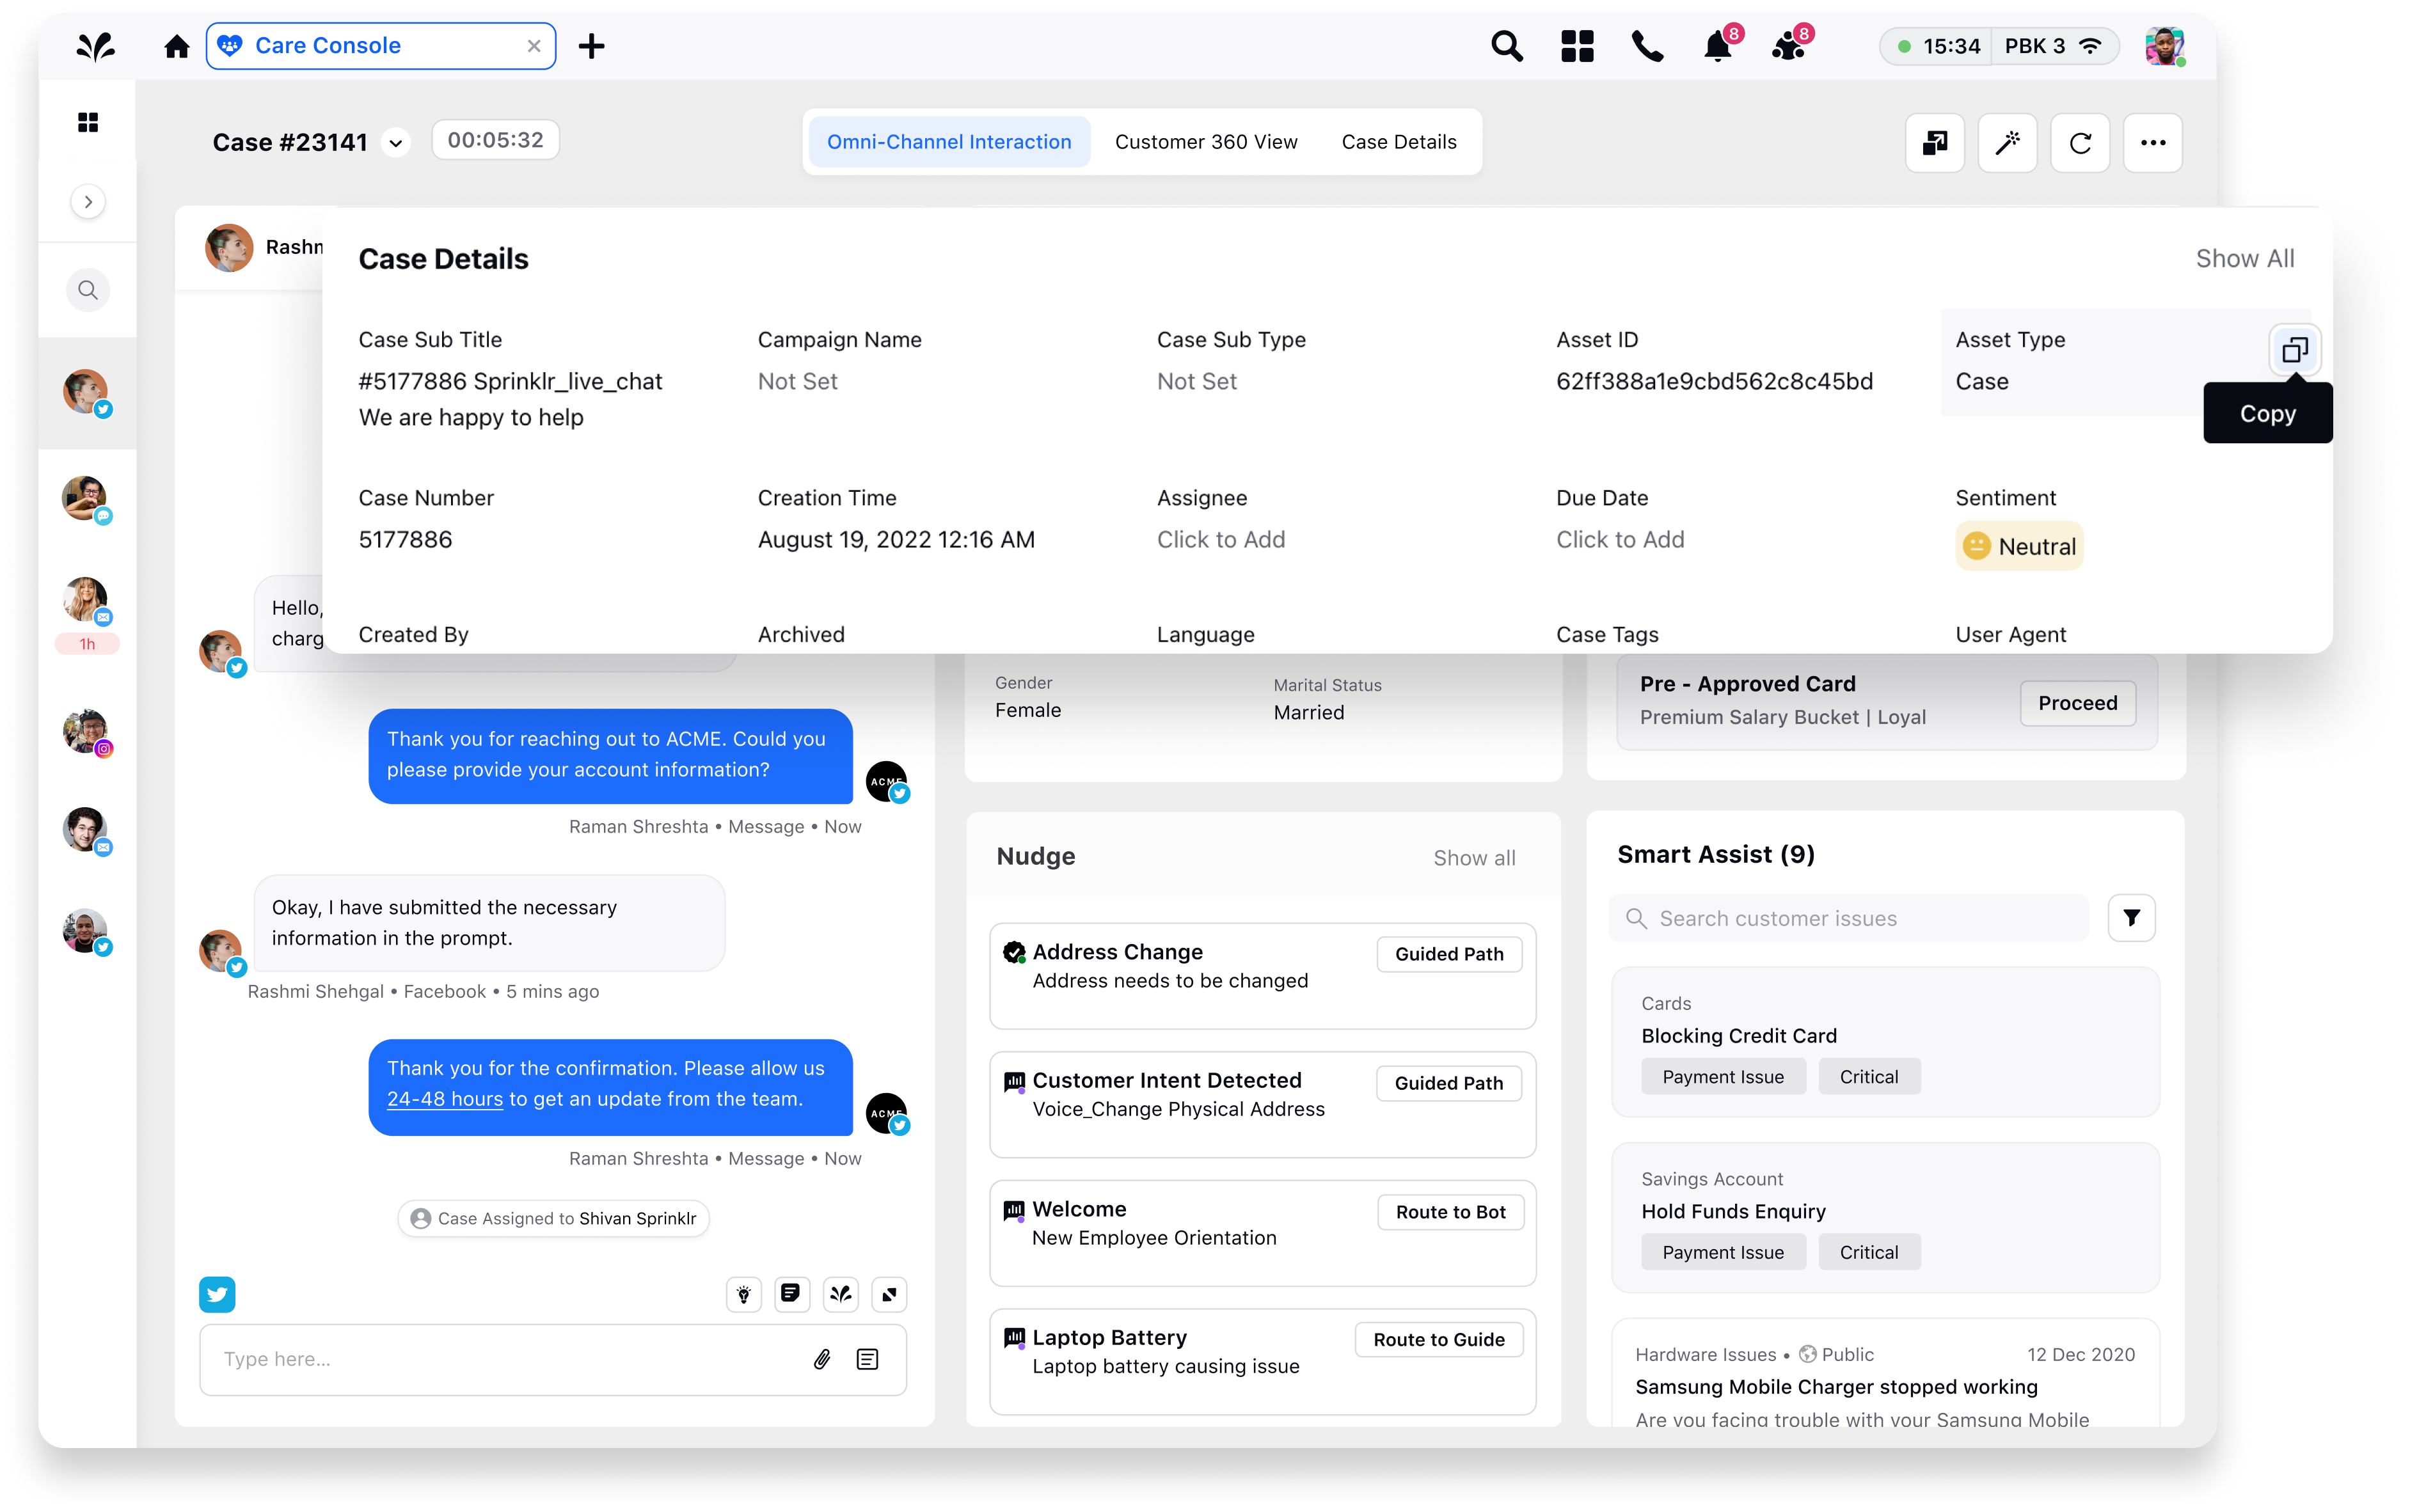Open the app launcher grid icon
The image size is (2410, 1512).
(1577, 47)
